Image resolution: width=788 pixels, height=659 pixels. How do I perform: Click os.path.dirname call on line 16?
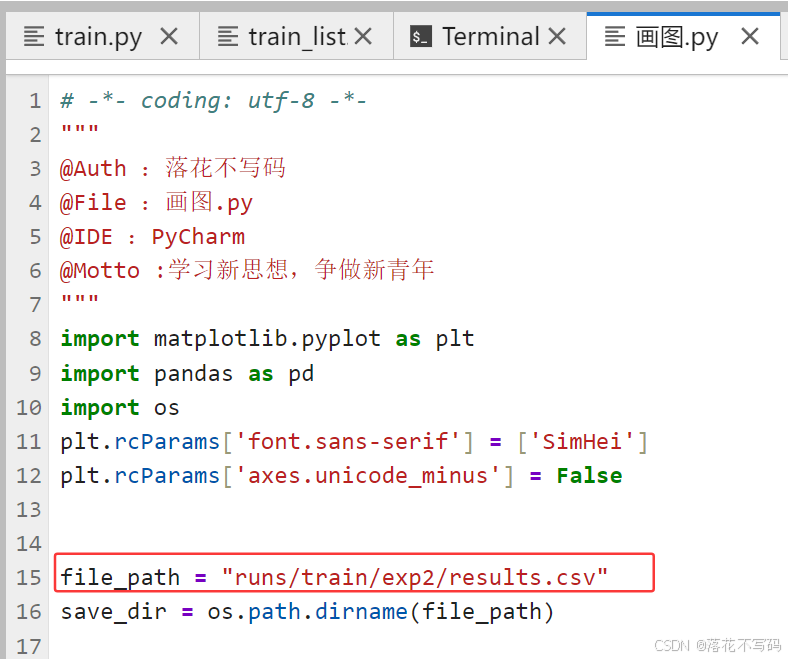(x=308, y=612)
